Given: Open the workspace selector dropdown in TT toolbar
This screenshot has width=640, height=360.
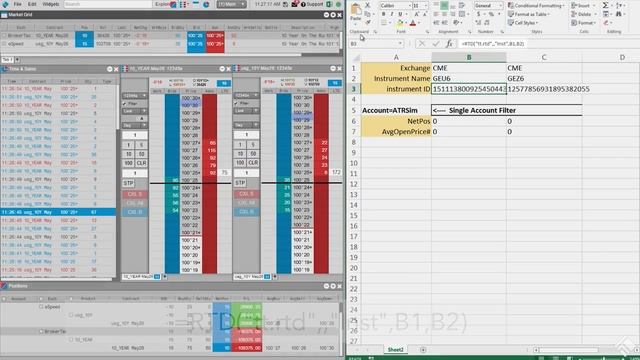Looking at the screenshot, I should coord(231,4).
